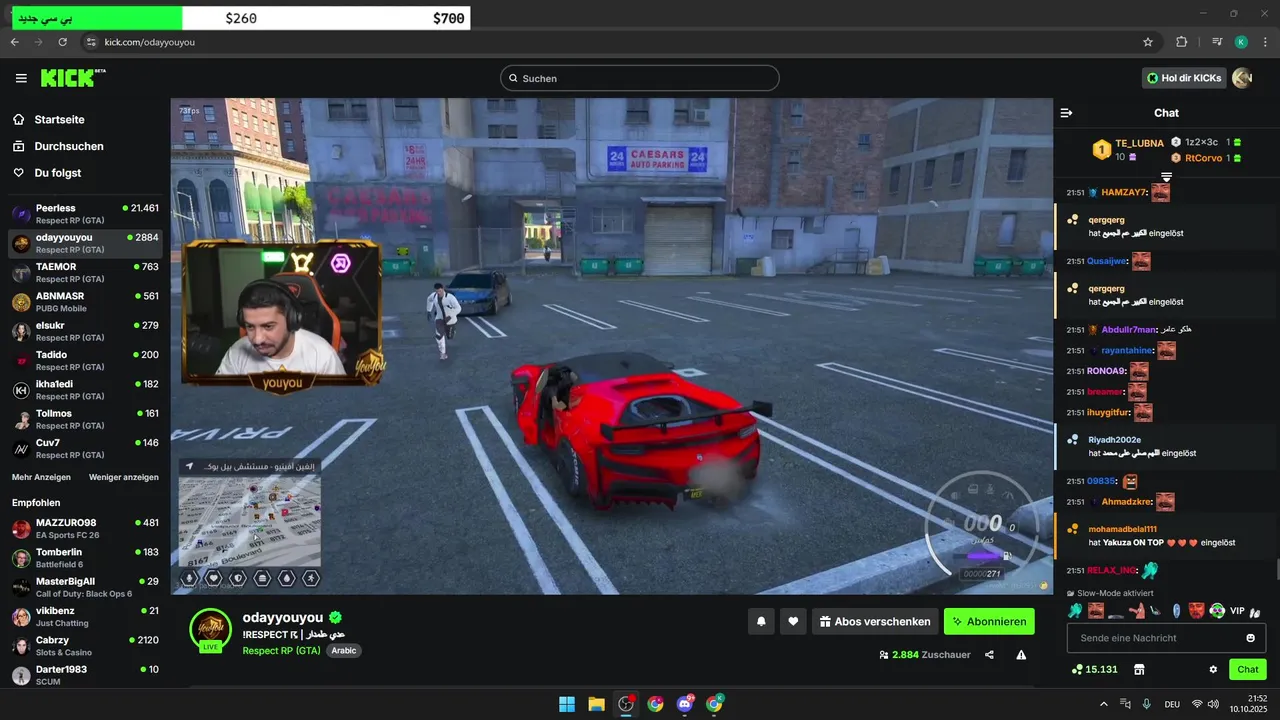
Task: Click TE_LUBNA top gifter name
Action: [1139, 143]
